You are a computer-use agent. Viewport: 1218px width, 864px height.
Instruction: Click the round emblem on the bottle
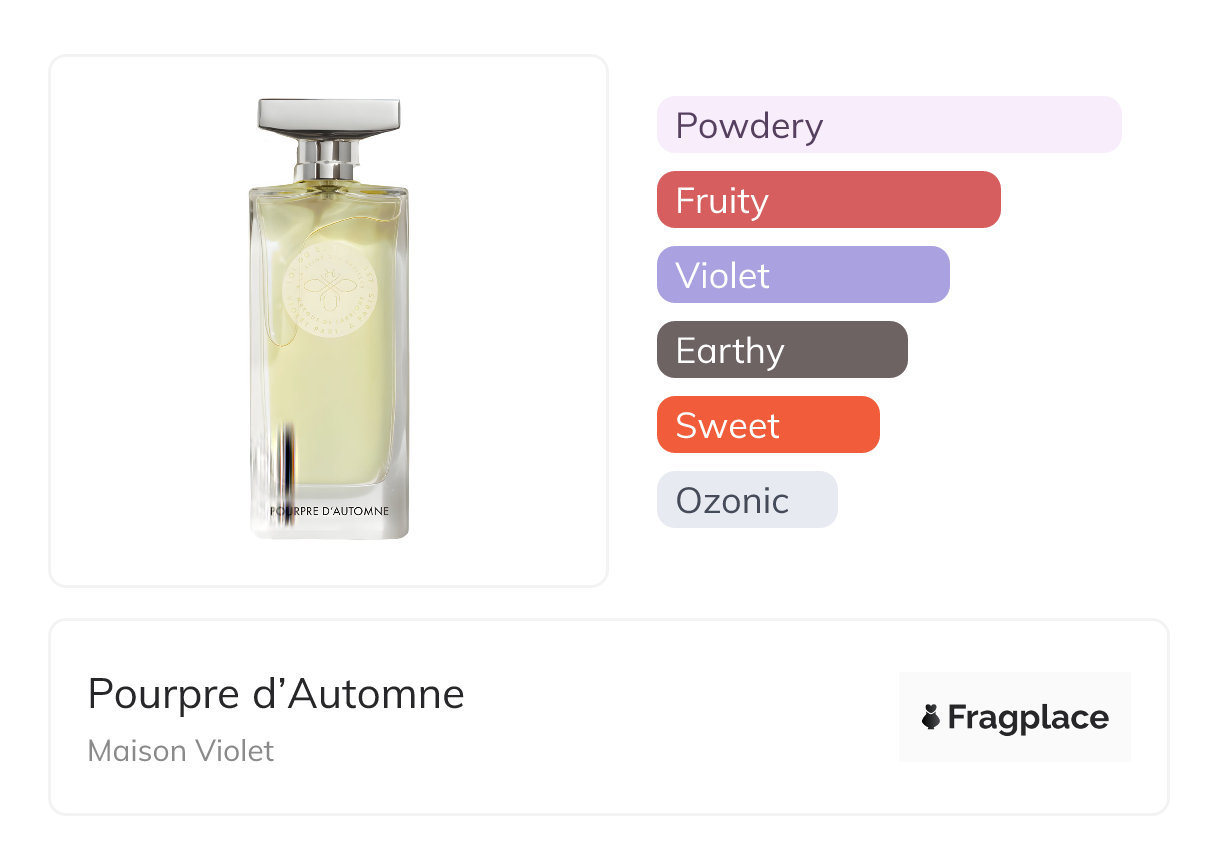coord(329,290)
